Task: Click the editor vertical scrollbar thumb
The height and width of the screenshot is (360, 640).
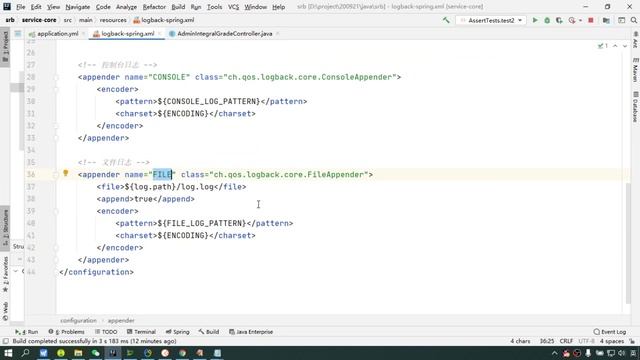Action: [x=628, y=243]
